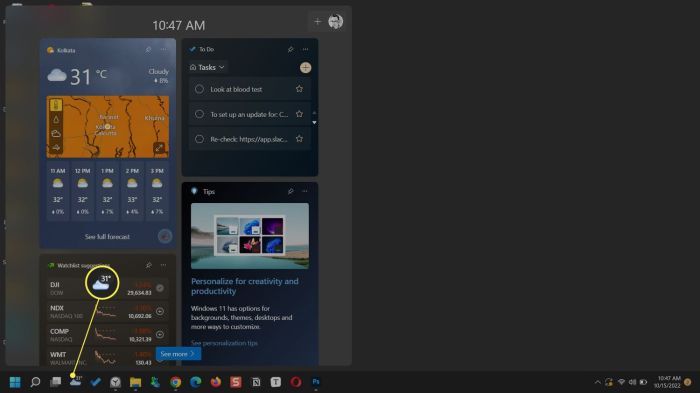Open more options for Watchlist widget
This screenshot has height=393, width=700.
click(x=163, y=265)
